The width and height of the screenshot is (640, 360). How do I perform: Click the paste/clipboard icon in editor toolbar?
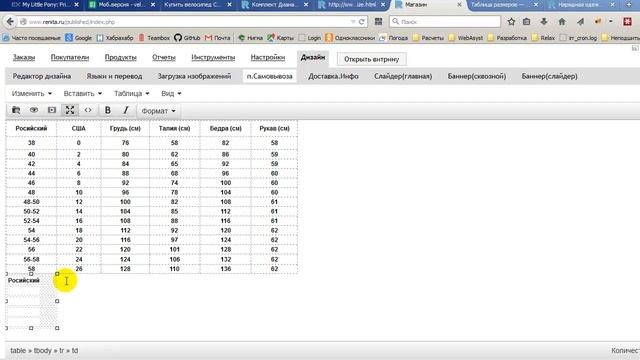tap(16, 110)
